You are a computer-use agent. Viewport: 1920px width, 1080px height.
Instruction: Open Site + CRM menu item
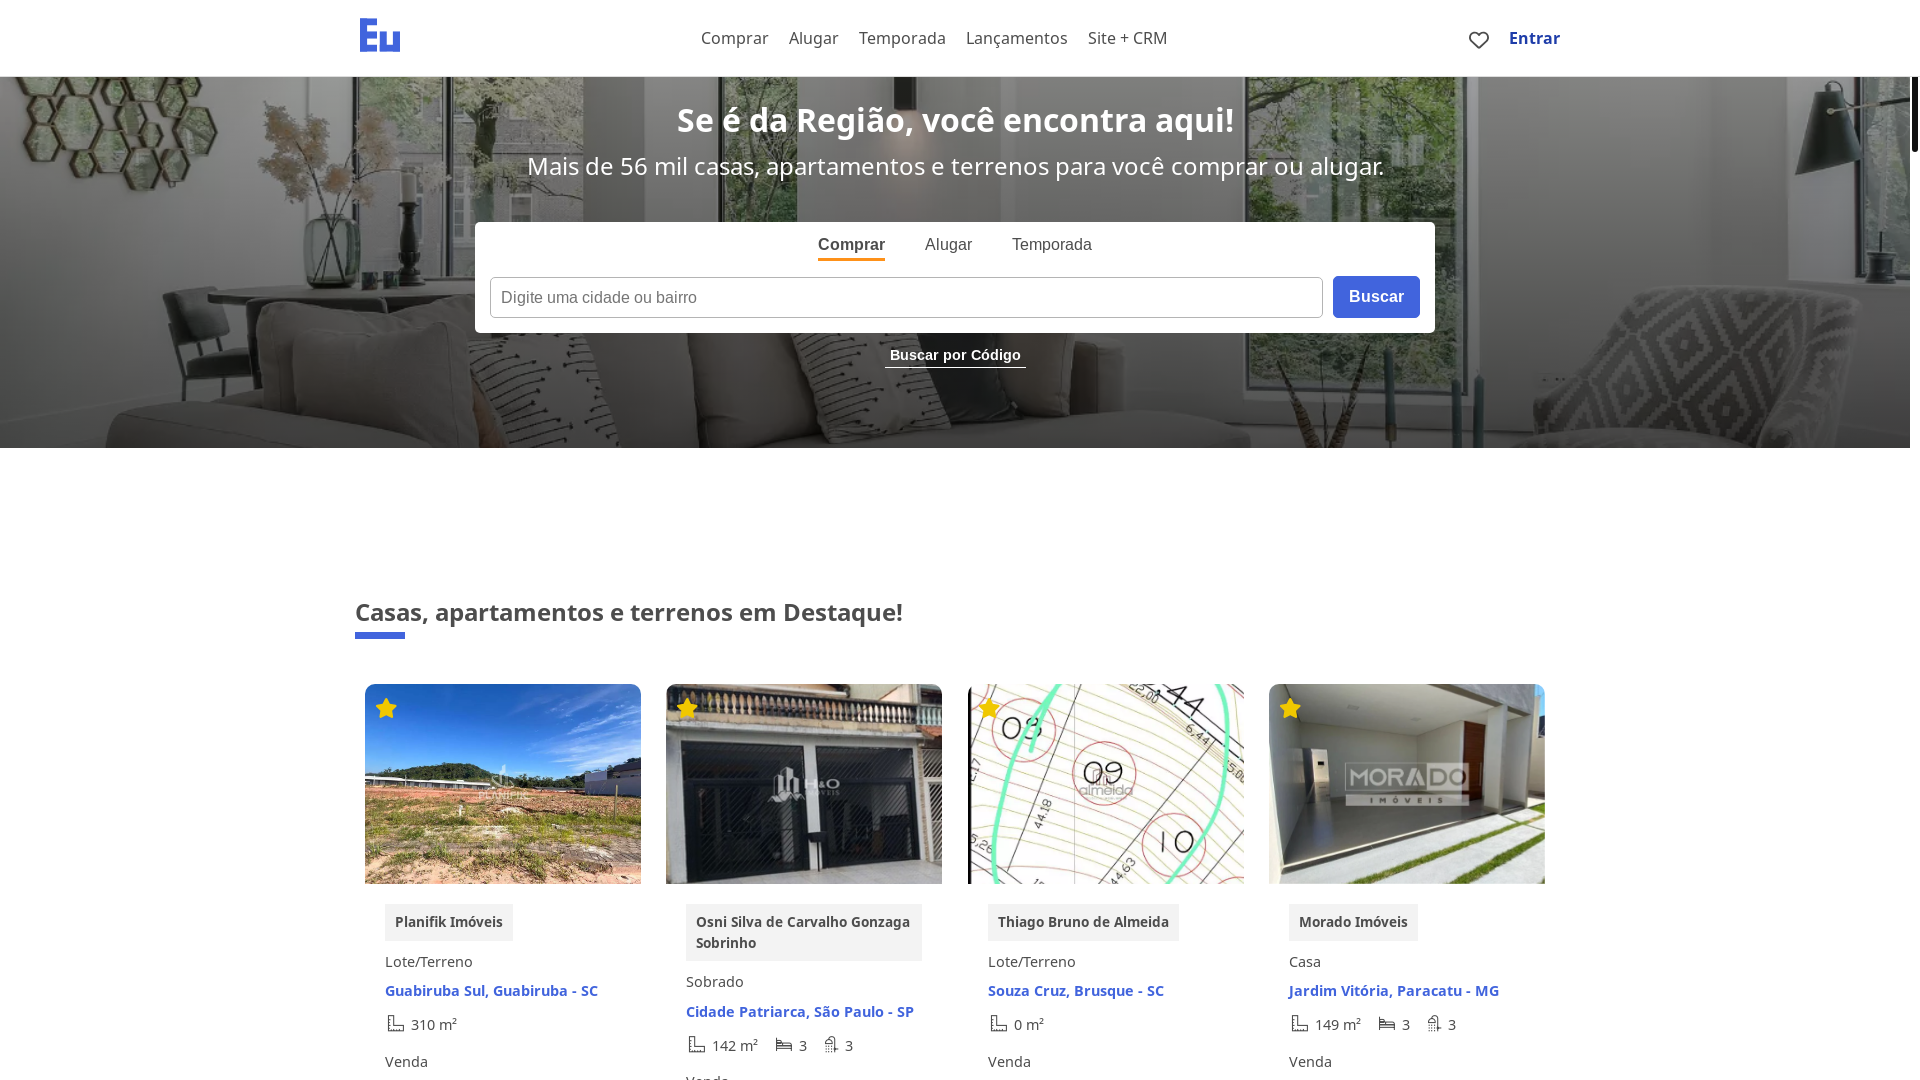click(1127, 38)
